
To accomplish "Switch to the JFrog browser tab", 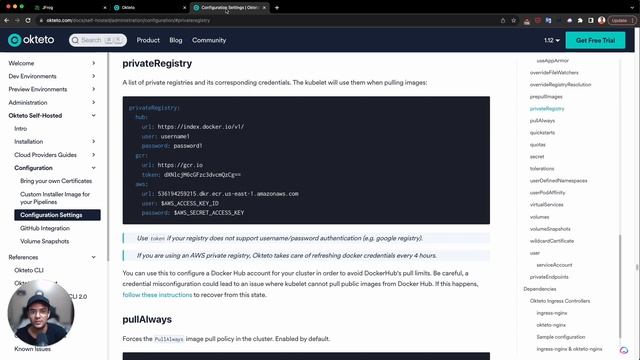I will [x=69, y=7].
